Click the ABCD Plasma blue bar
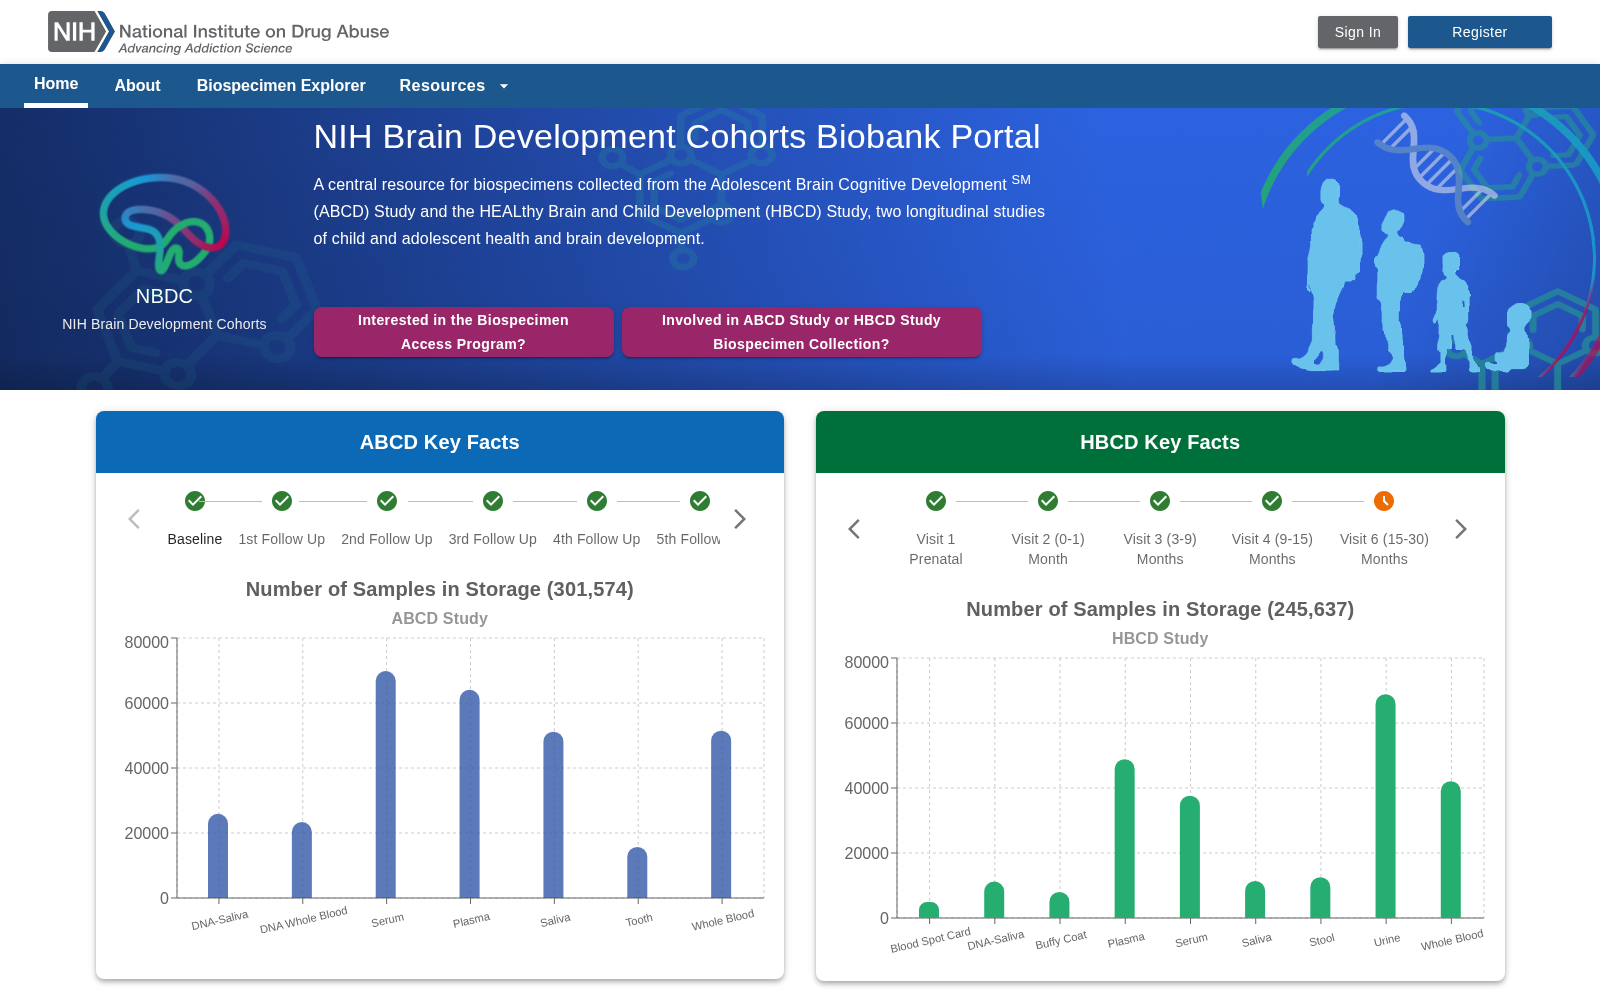Image resolution: width=1600 pixels, height=1000 pixels. coord(470,794)
